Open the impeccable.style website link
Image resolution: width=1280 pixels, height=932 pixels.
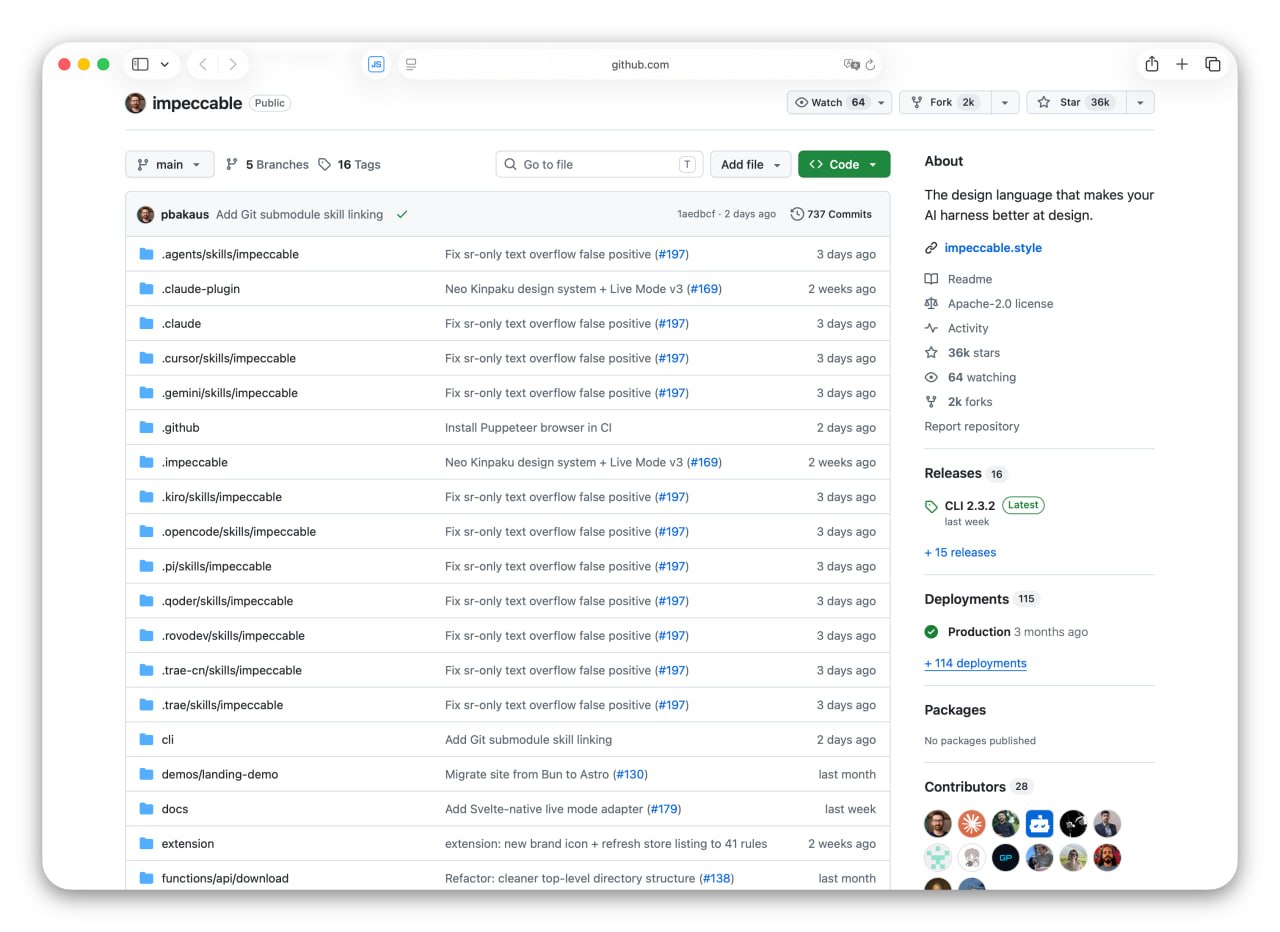point(993,248)
